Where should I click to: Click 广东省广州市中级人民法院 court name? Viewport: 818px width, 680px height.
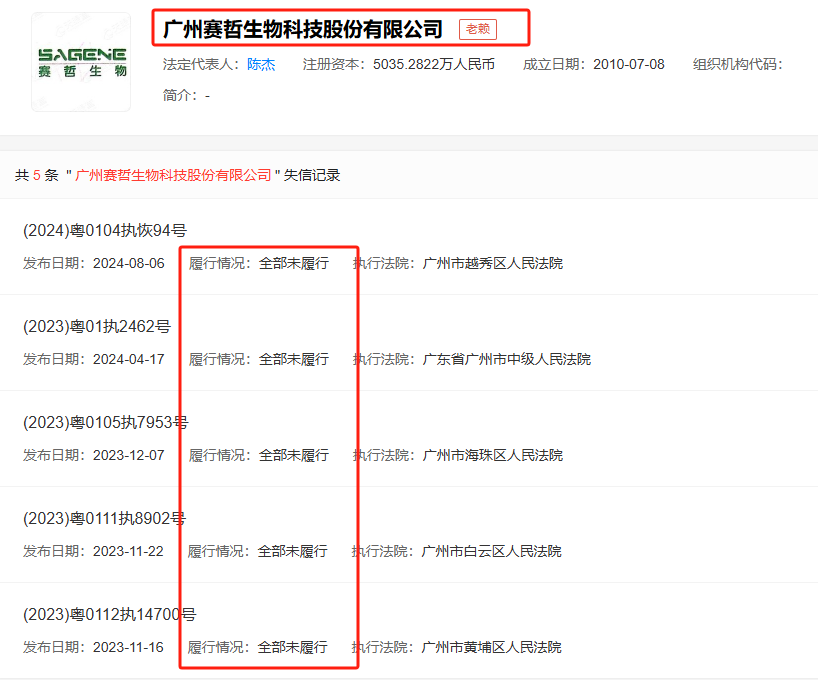tap(507, 360)
